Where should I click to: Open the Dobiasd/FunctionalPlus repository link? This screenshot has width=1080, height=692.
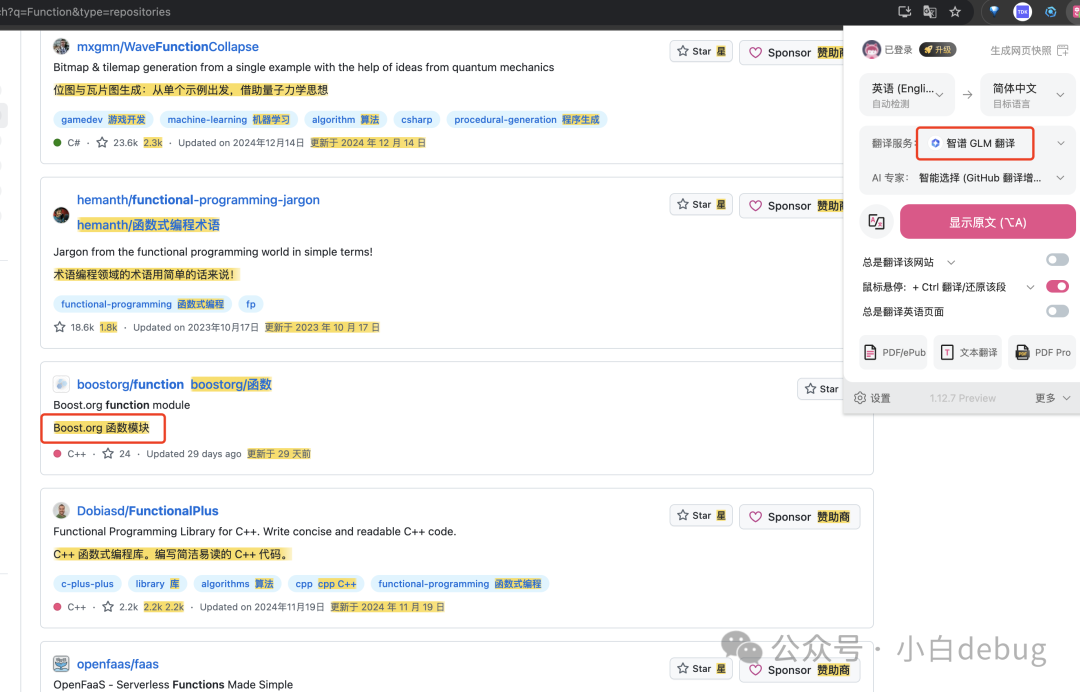tap(147, 510)
